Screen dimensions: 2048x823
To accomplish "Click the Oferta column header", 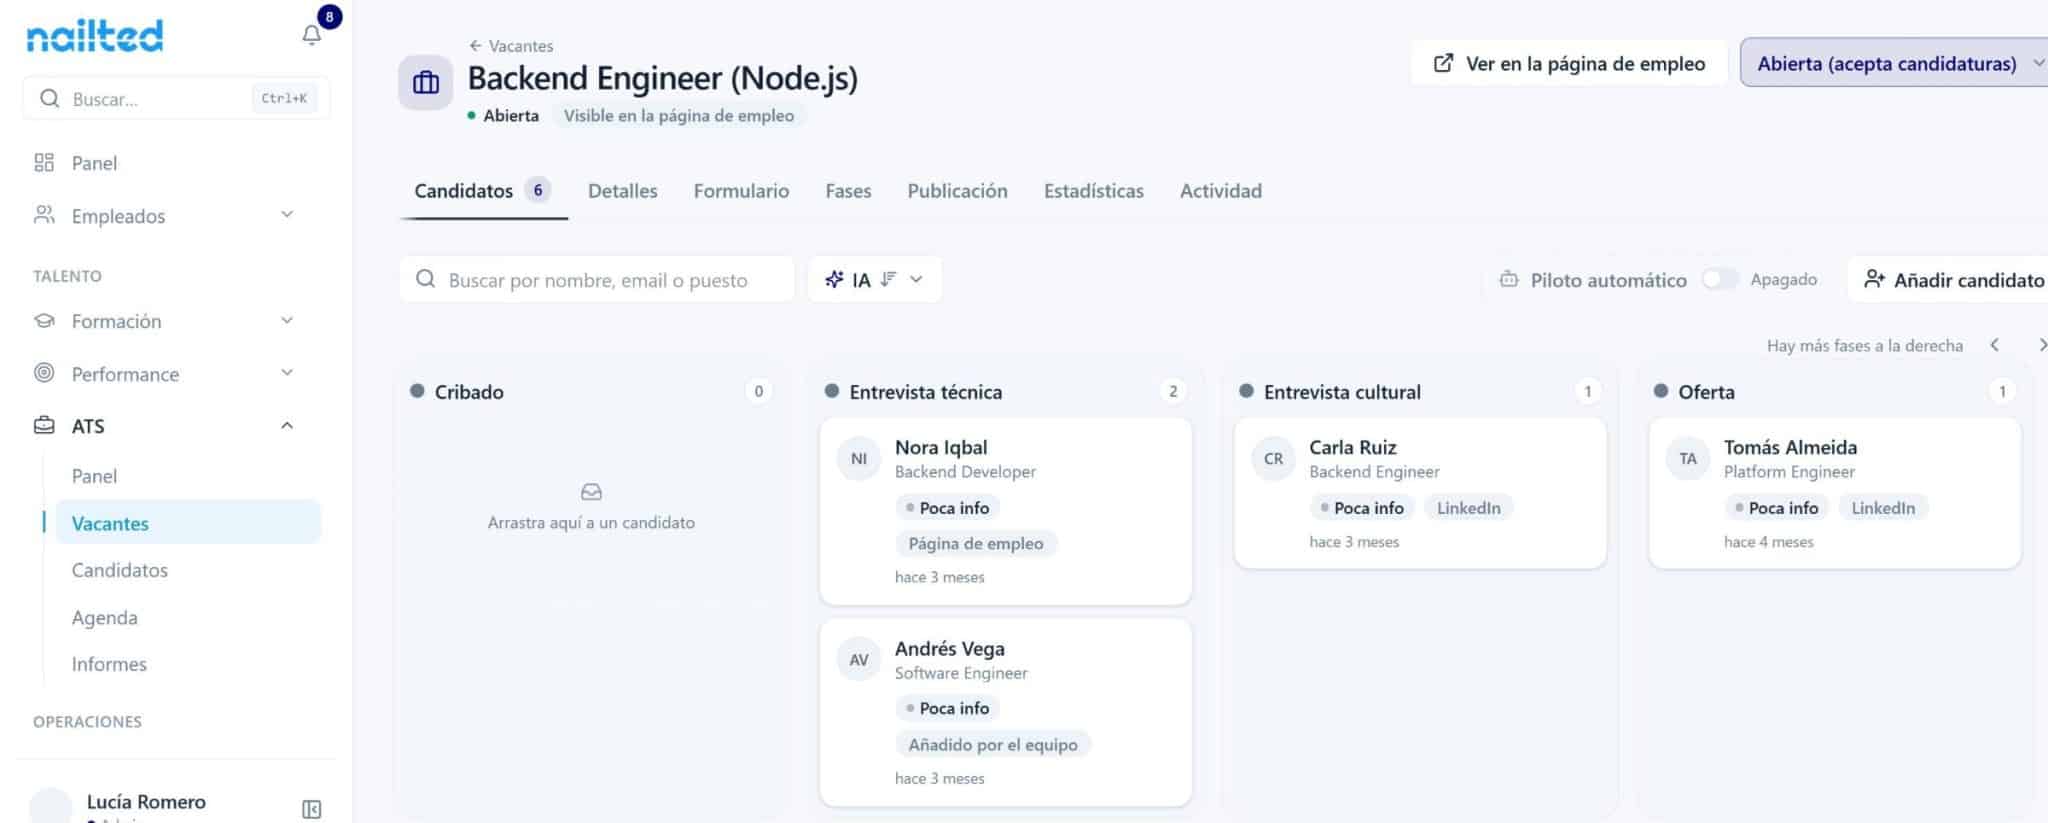I will tap(1706, 392).
